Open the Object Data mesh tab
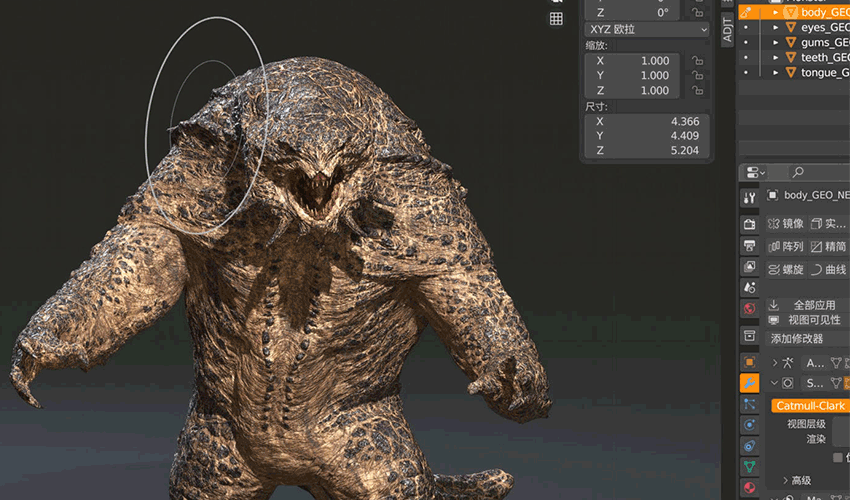Image resolution: width=850 pixels, height=500 pixels. [x=750, y=466]
